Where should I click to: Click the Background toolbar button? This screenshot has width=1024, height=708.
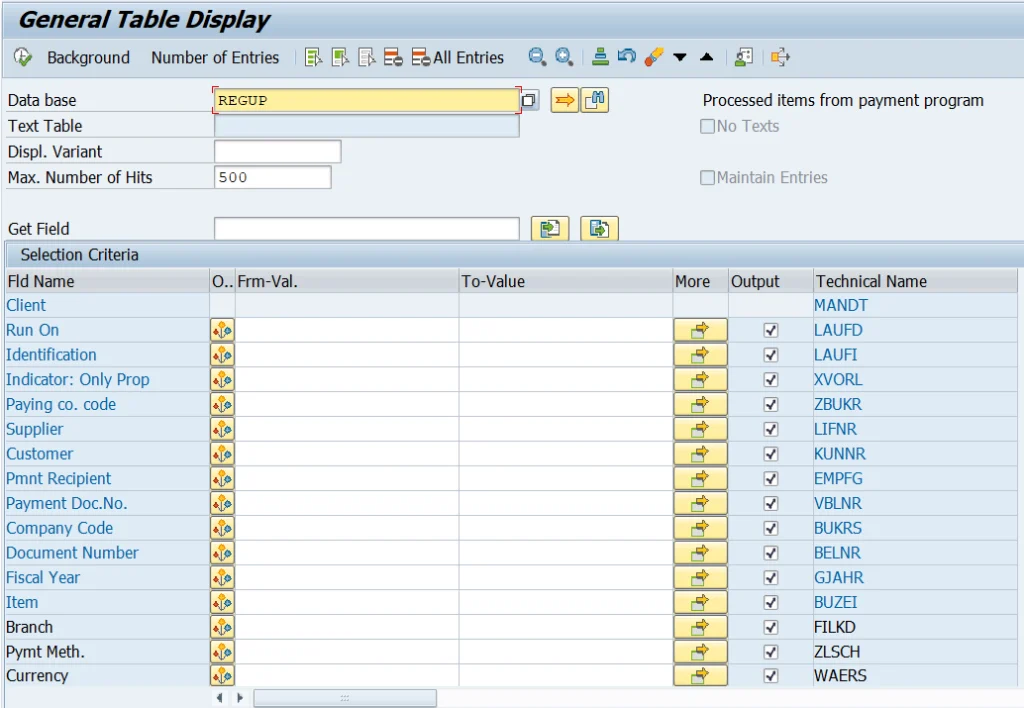point(88,57)
